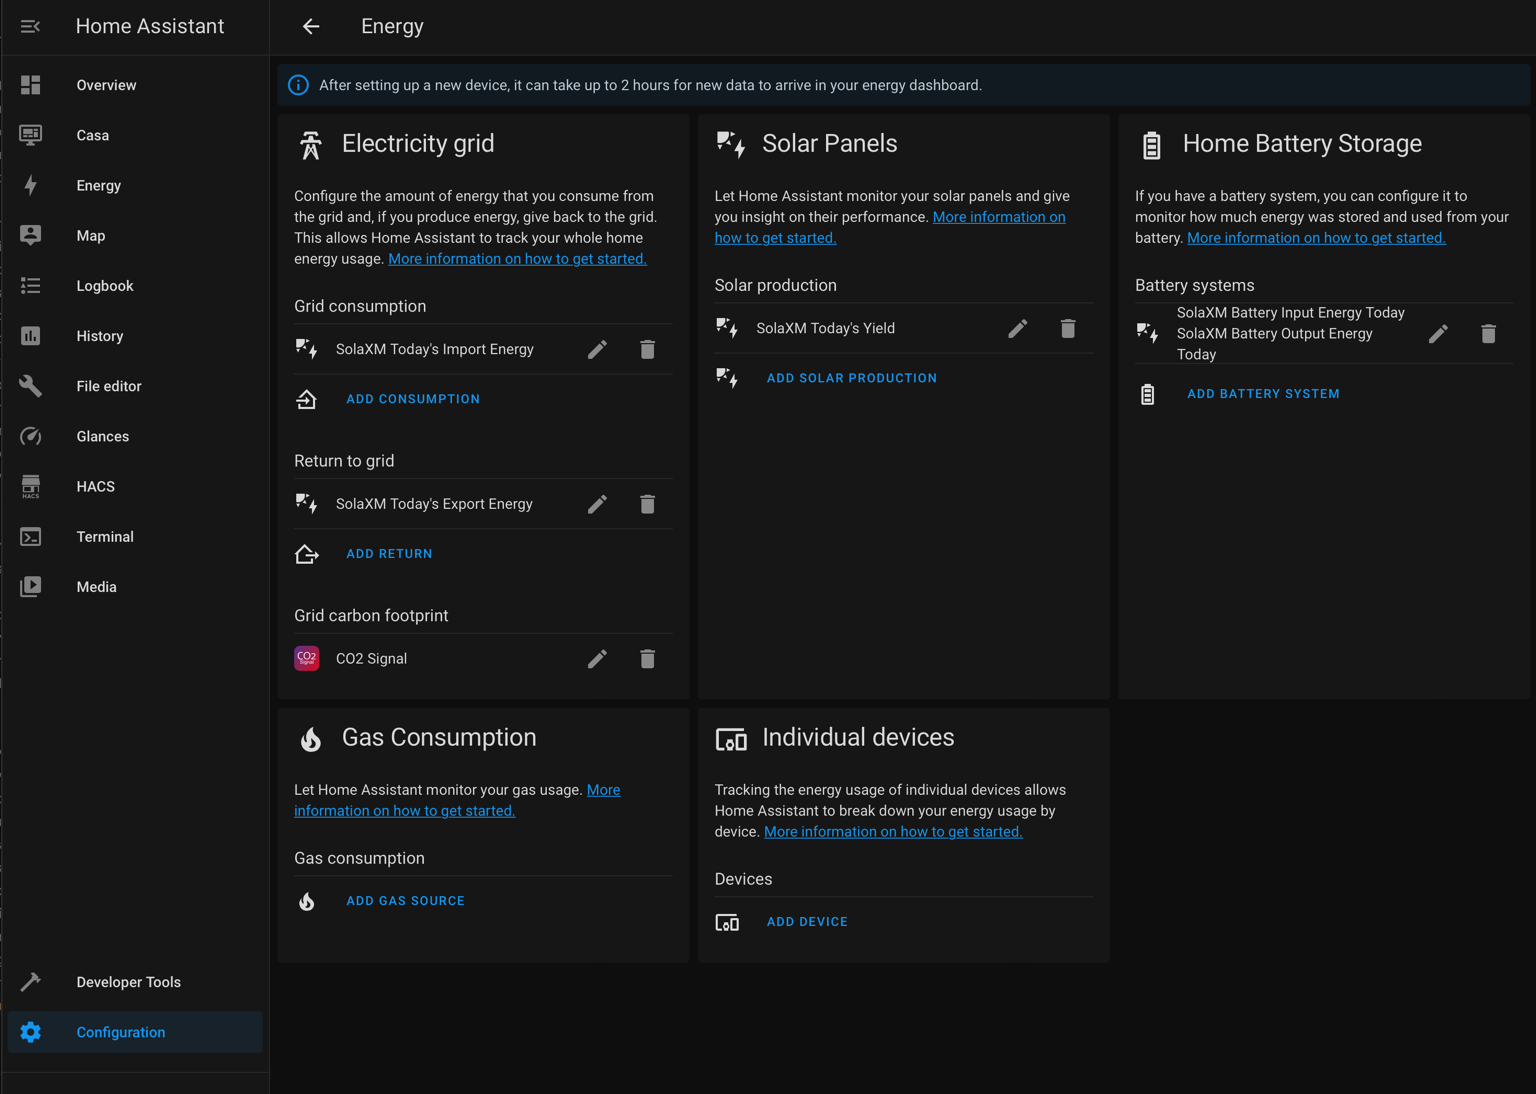This screenshot has width=1536, height=1094.
Task: Click the Add Return home-export icon
Action: click(x=307, y=554)
